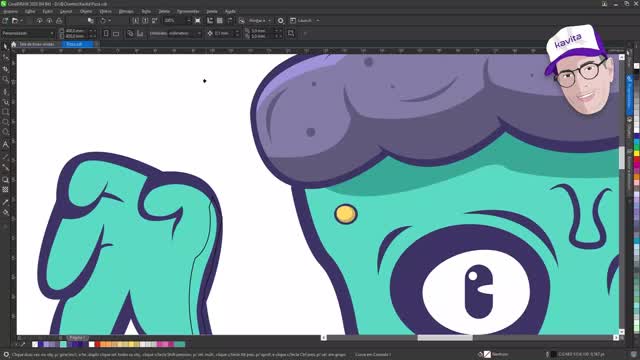Viewport: 640px width, 360px height.
Task: Toggle the snap off button
Action: [242, 20]
